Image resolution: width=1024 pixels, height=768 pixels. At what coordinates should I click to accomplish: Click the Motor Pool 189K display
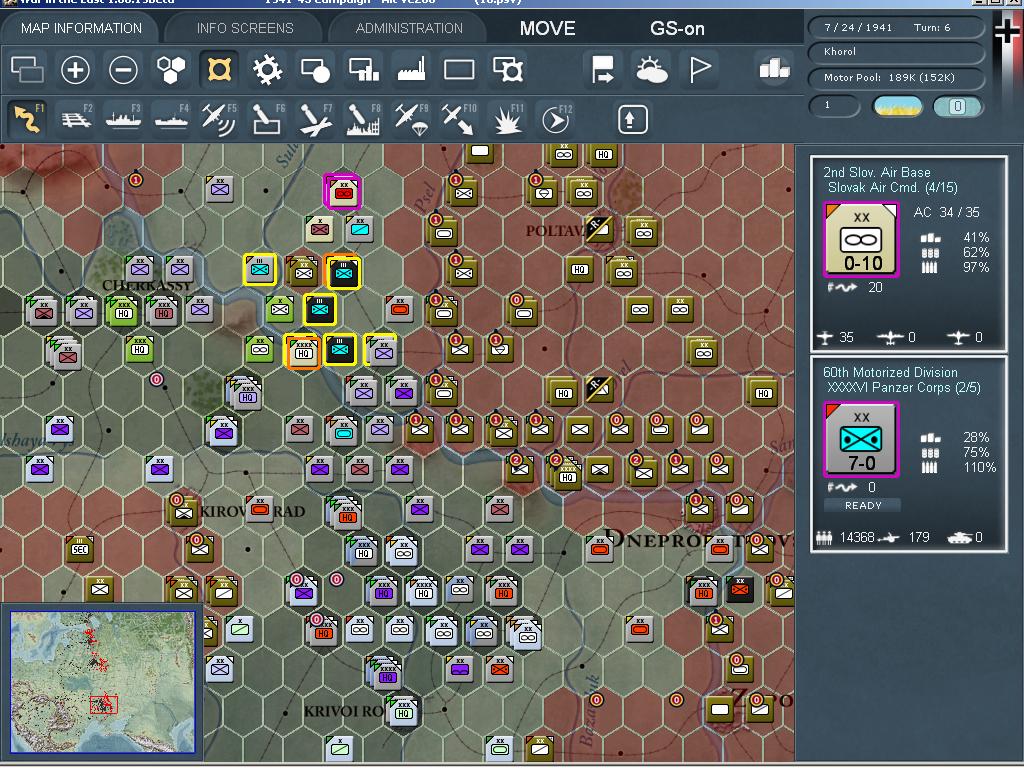point(896,78)
